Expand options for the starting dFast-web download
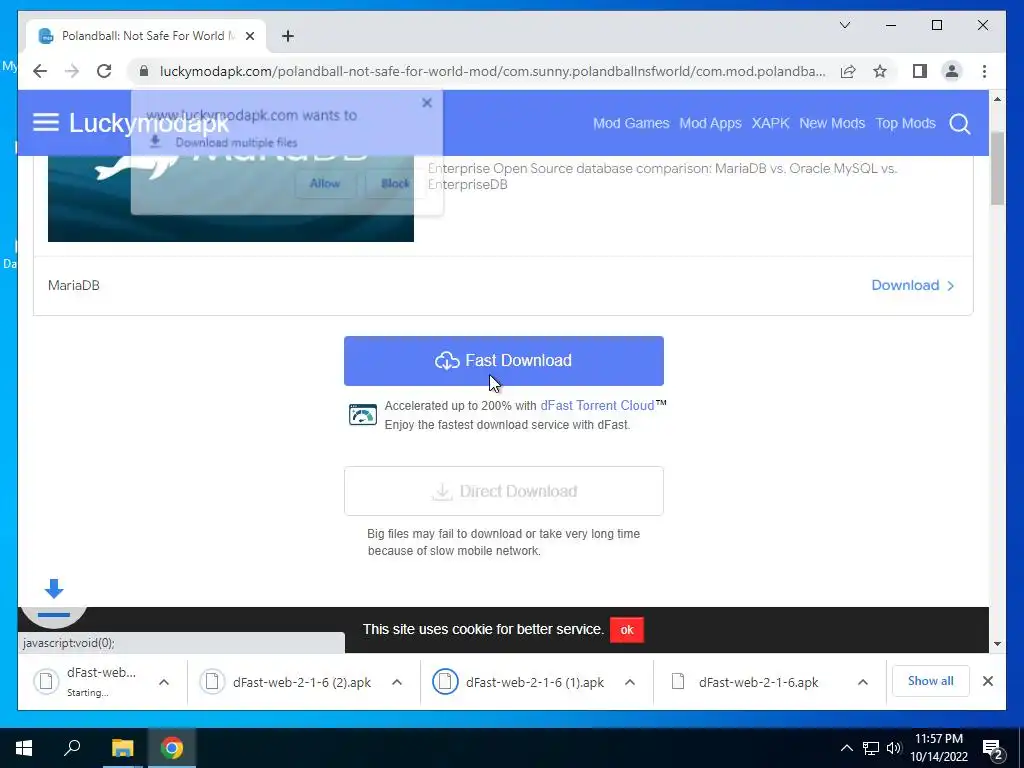1024x768 pixels. pos(164,682)
